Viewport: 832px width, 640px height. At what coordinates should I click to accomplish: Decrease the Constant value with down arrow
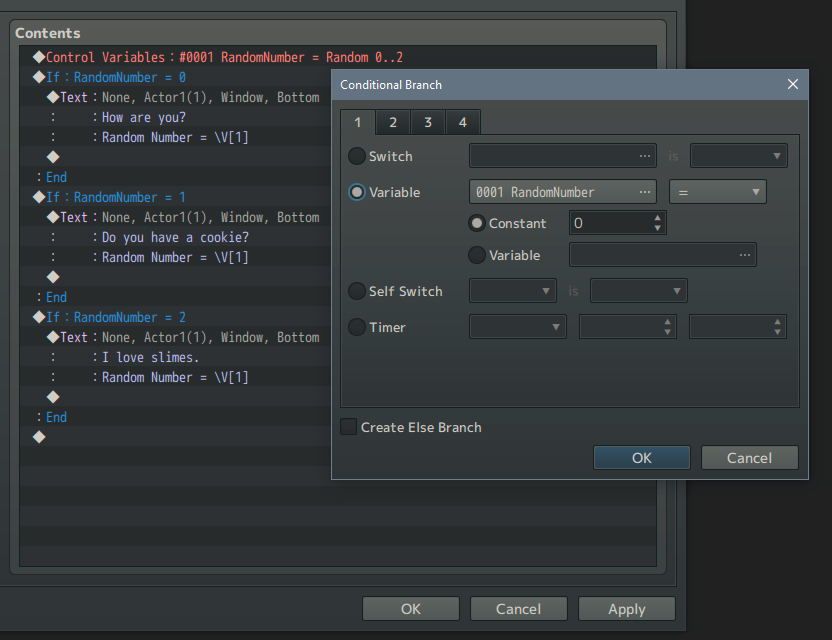(x=657, y=228)
